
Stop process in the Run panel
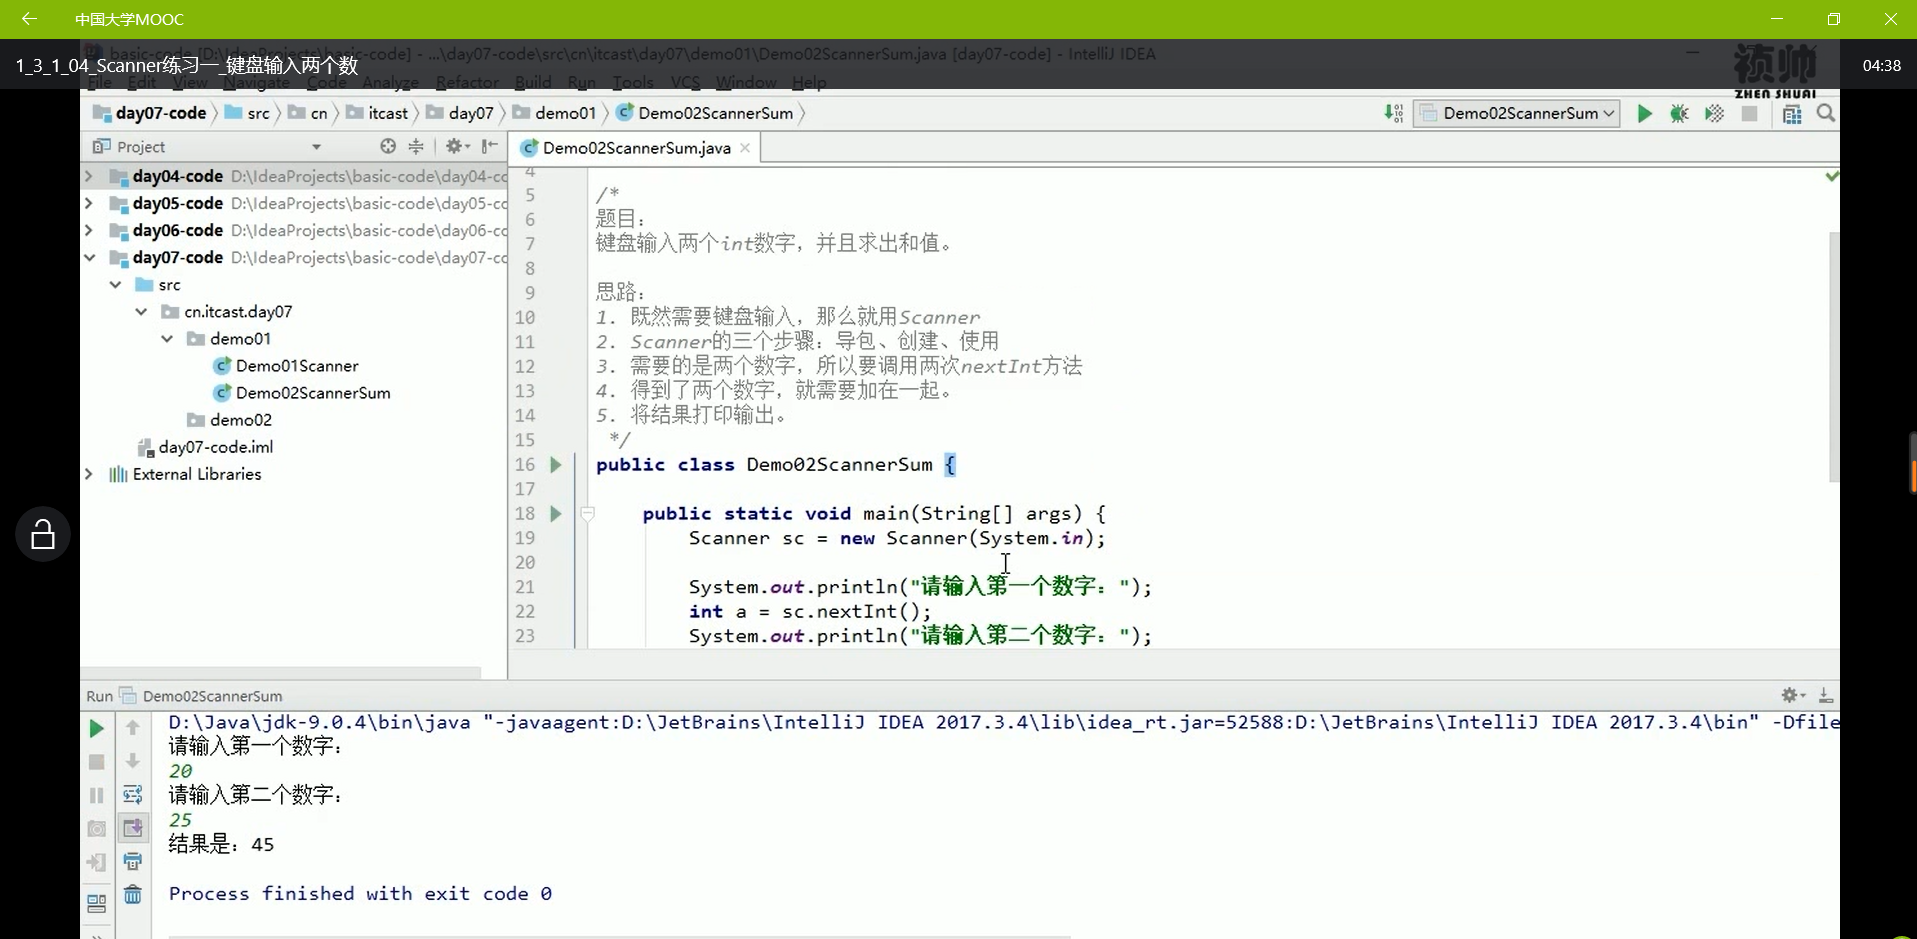click(x=96, y=762)
